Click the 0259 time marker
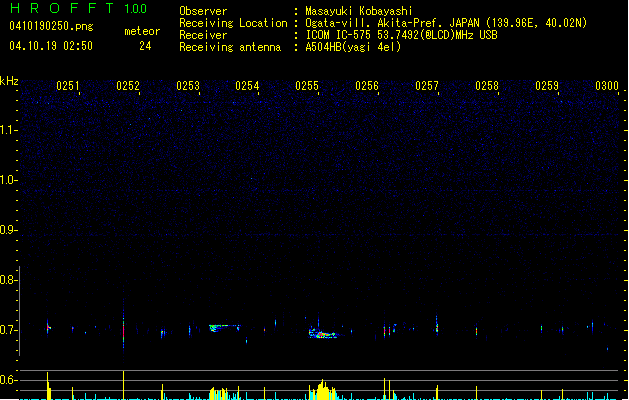 point(547,86)
